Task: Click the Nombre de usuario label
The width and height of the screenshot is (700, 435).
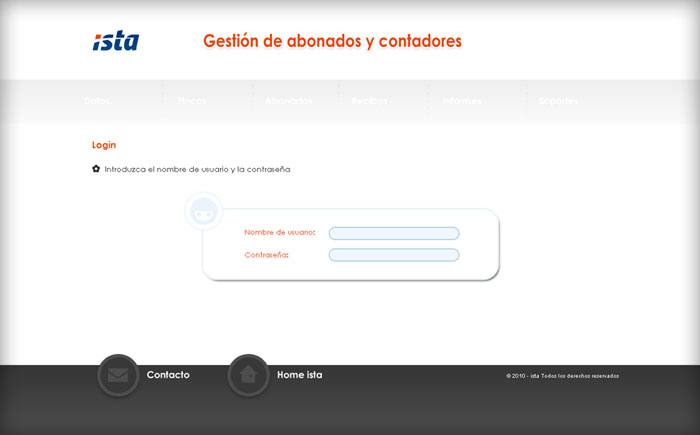Action: (x=279, y=232)
